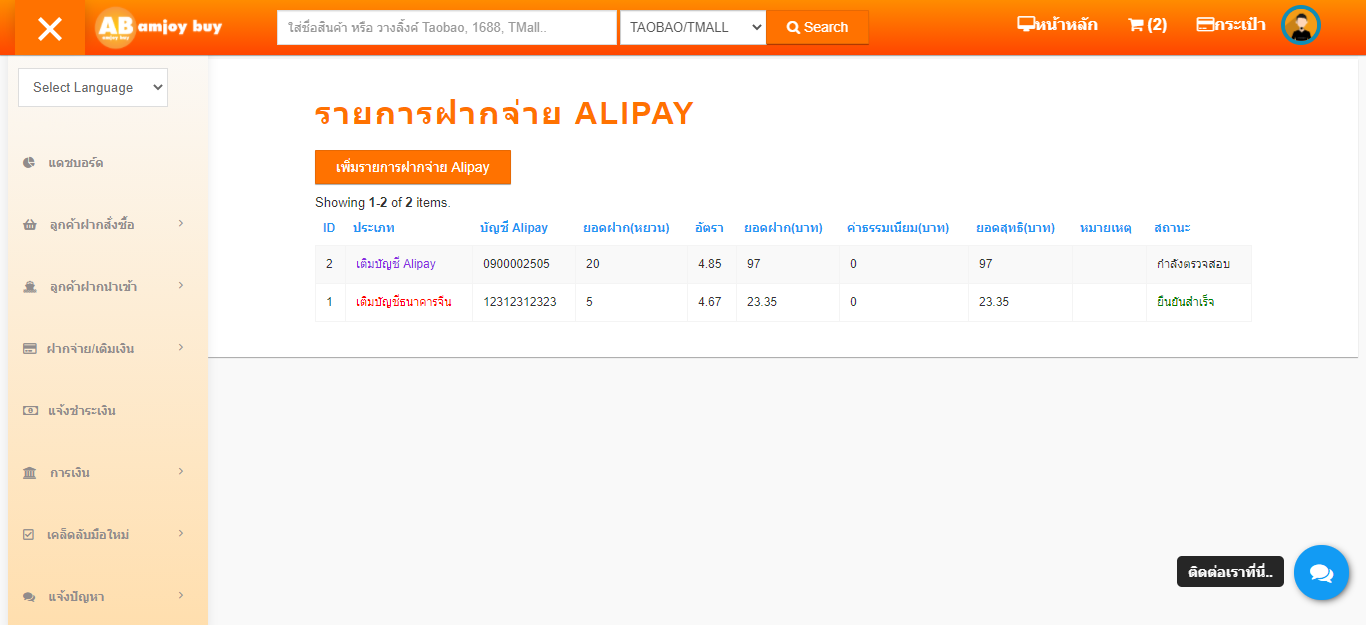Click the dashboard pie chart icon
This screenshot has width=1366, height=625.
click(x=29, y=162)
